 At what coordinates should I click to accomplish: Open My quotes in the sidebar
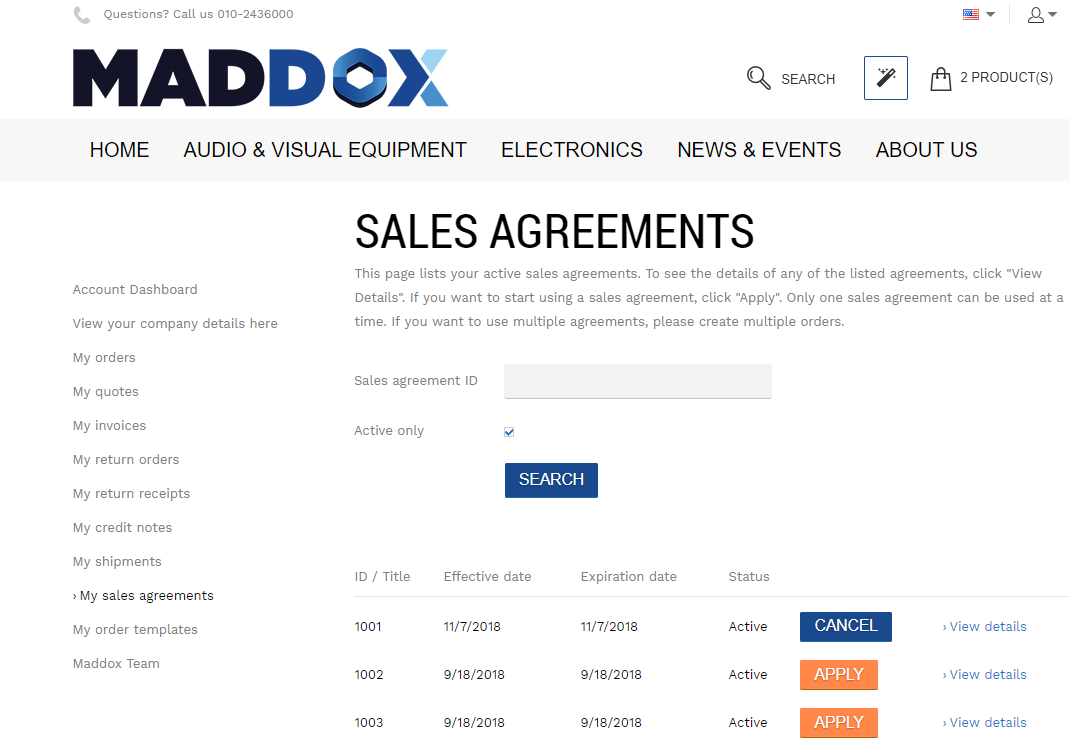click(x=106, y=392)
